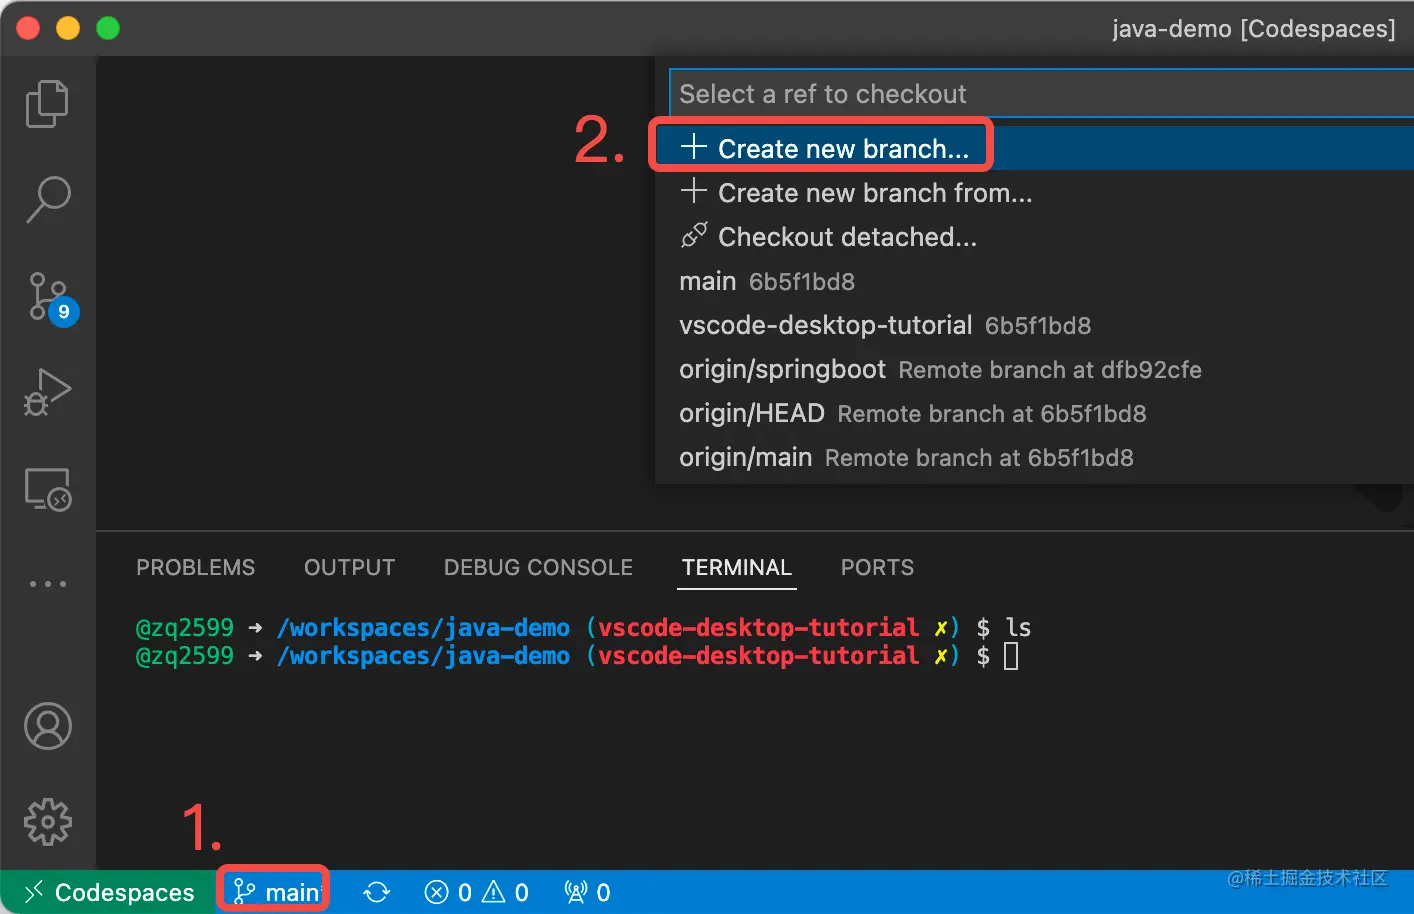The width and height of the screenshot is (1414, 914).
Task: Choose Create new branch... option
Action: click(1034, 148)
